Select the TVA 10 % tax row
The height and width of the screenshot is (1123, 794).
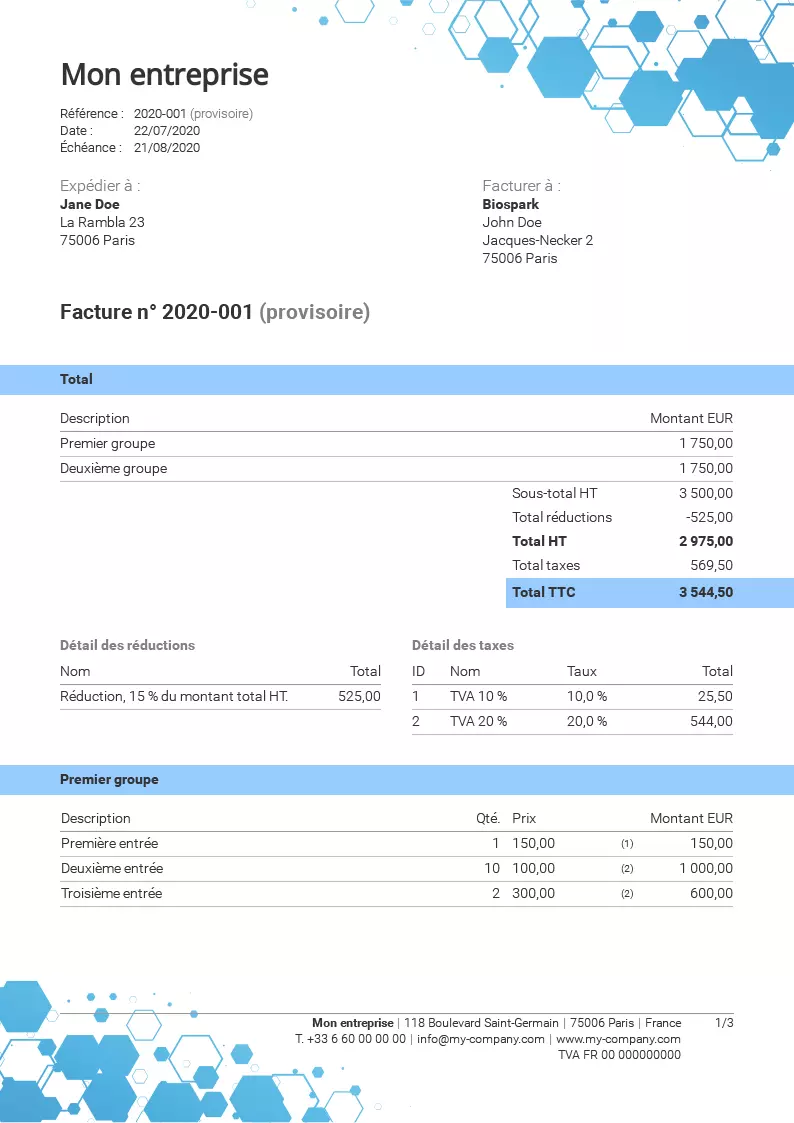coord(572,697)
